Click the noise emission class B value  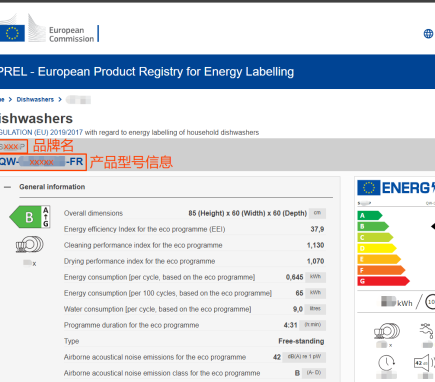tap(297, 373)
